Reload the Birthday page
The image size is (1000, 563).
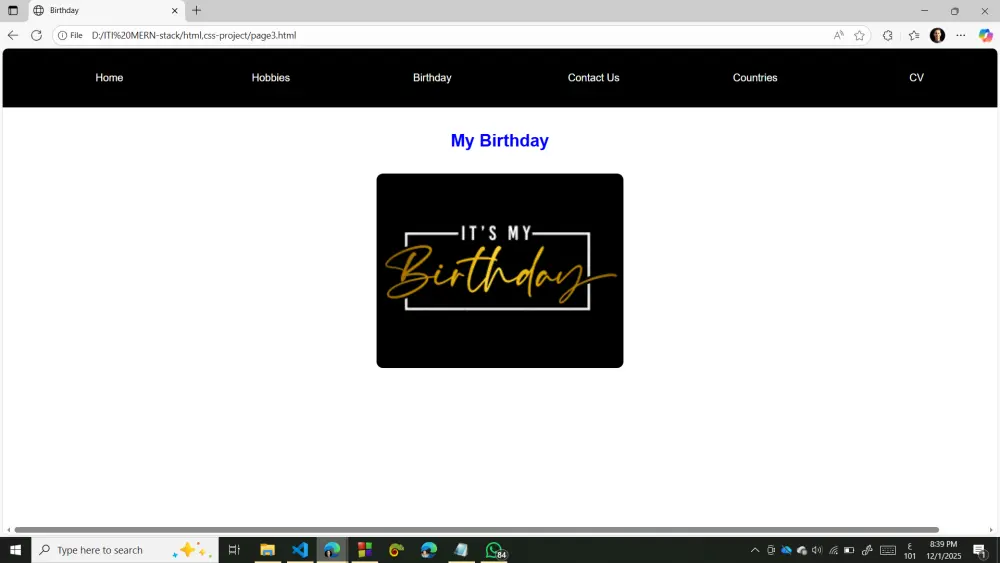click(x=36, y=36)
